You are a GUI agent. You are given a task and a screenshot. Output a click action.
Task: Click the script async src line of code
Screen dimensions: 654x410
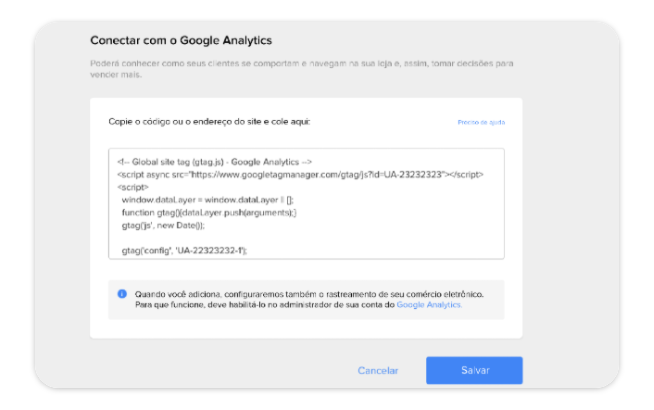(x=300, y=175)
